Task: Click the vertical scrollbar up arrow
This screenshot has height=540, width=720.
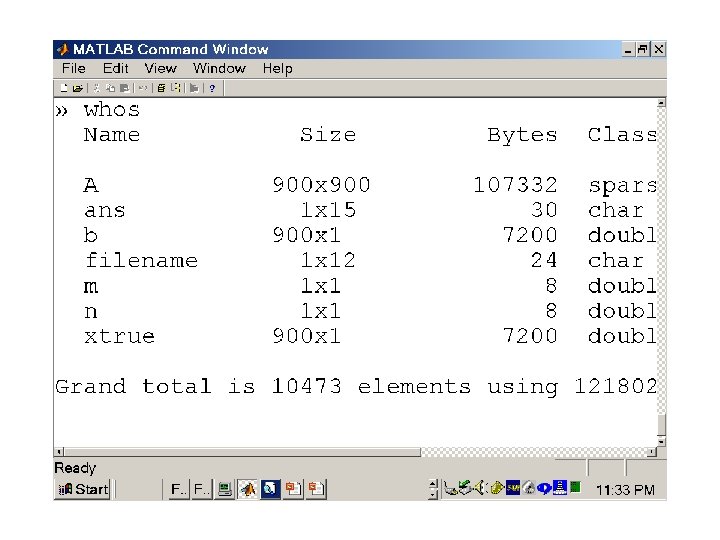Action: [x=661, y=103]
